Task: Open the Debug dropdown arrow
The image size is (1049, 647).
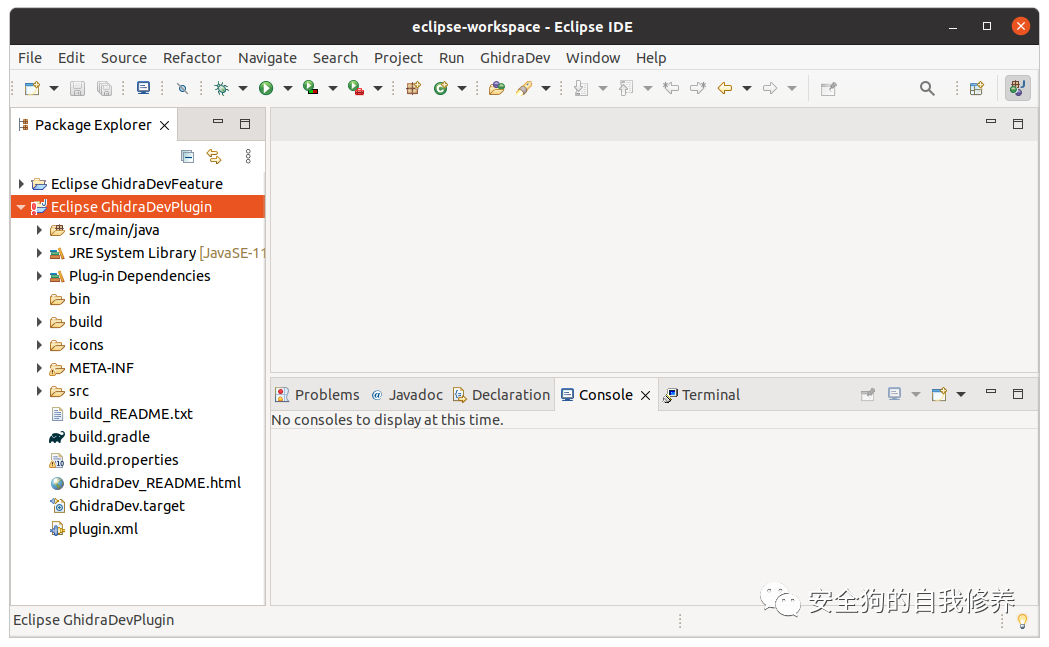Action: (x=243, y=88)
